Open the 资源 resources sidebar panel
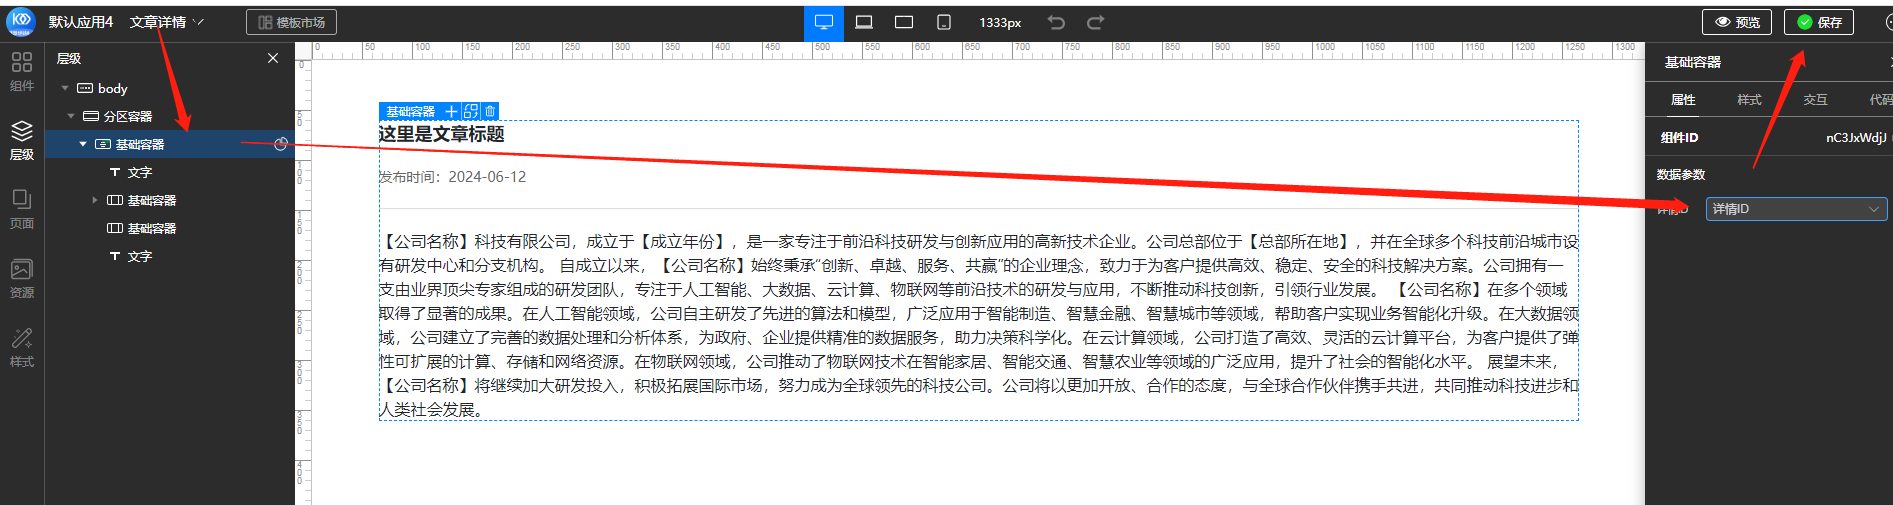This screenshot has height=505, width=1893. point(22,279)
